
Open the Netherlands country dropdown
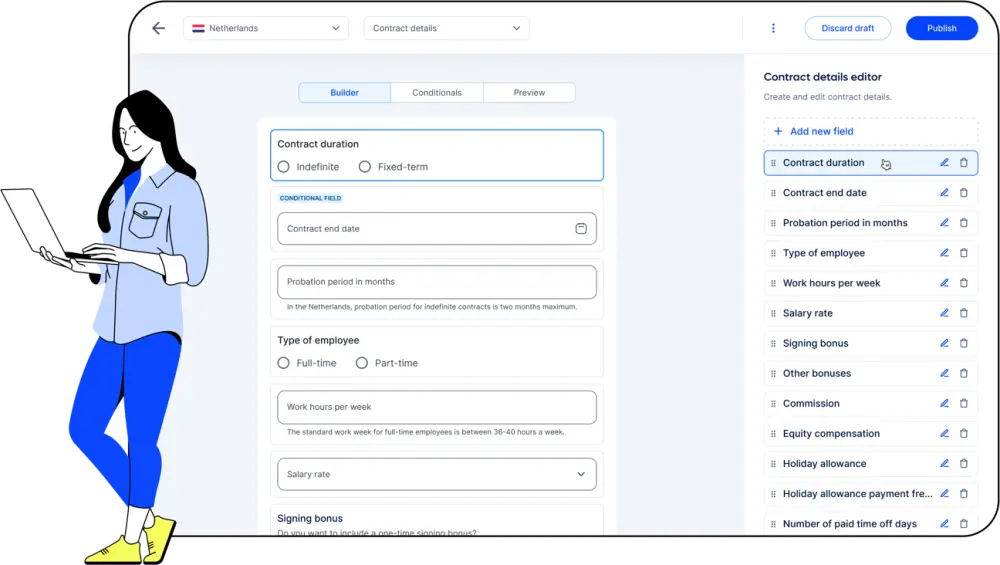point(266,28)
